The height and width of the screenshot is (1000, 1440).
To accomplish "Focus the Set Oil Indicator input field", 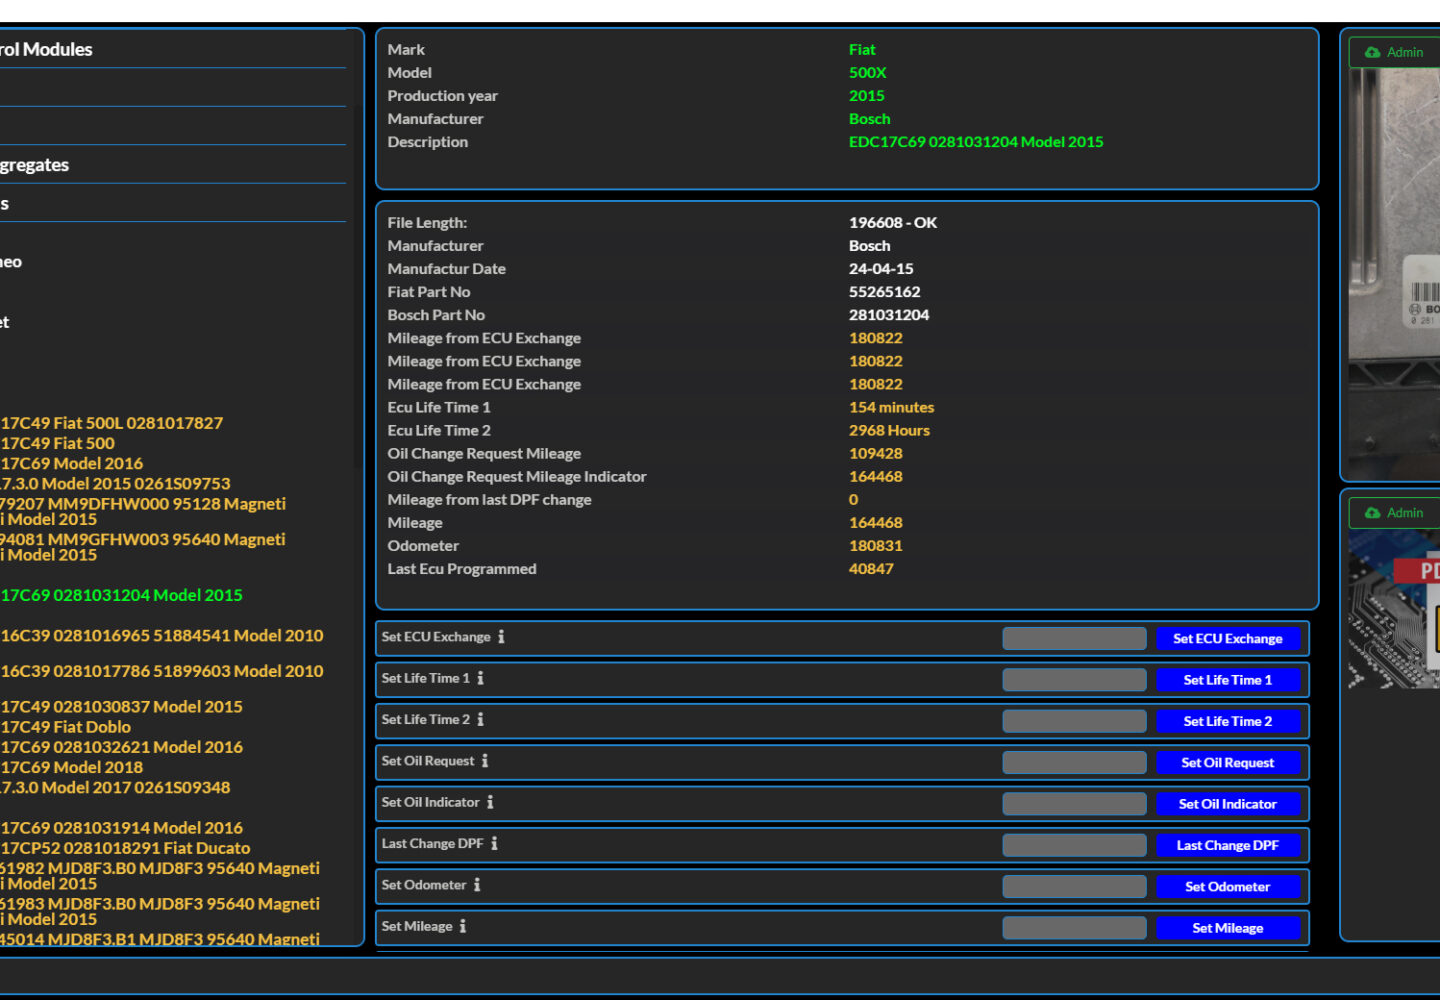I will pos(1074,804).
